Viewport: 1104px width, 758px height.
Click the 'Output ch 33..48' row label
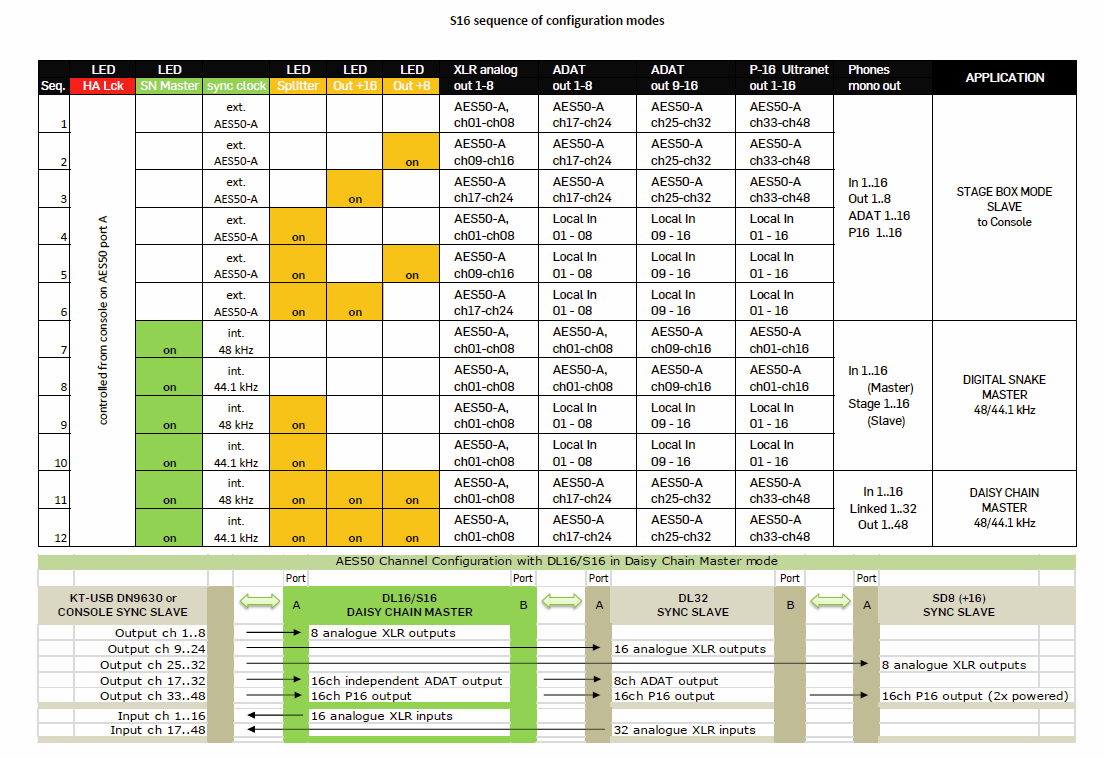152,696
